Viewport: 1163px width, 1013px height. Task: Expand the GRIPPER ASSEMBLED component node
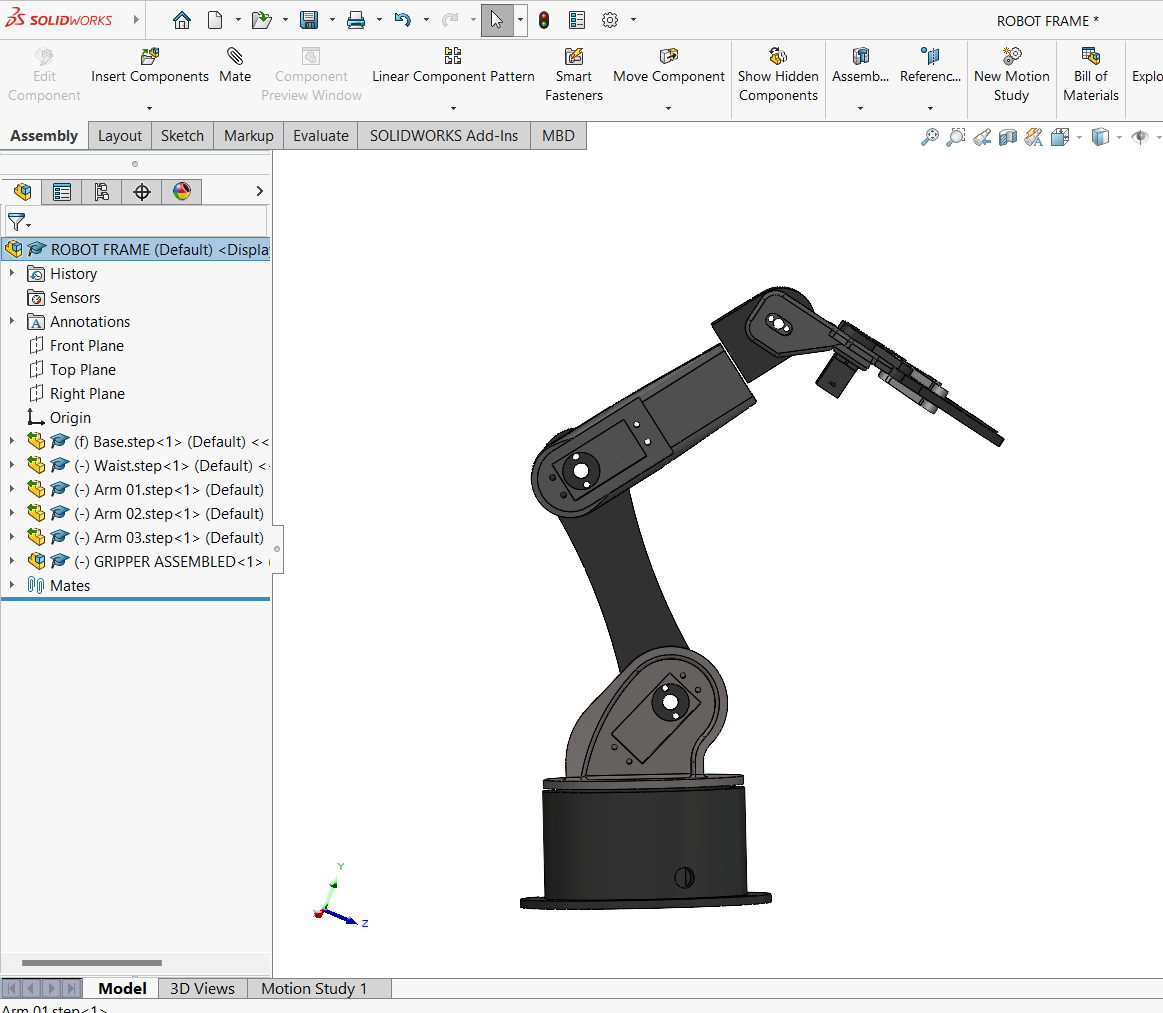tap(12, 562)
